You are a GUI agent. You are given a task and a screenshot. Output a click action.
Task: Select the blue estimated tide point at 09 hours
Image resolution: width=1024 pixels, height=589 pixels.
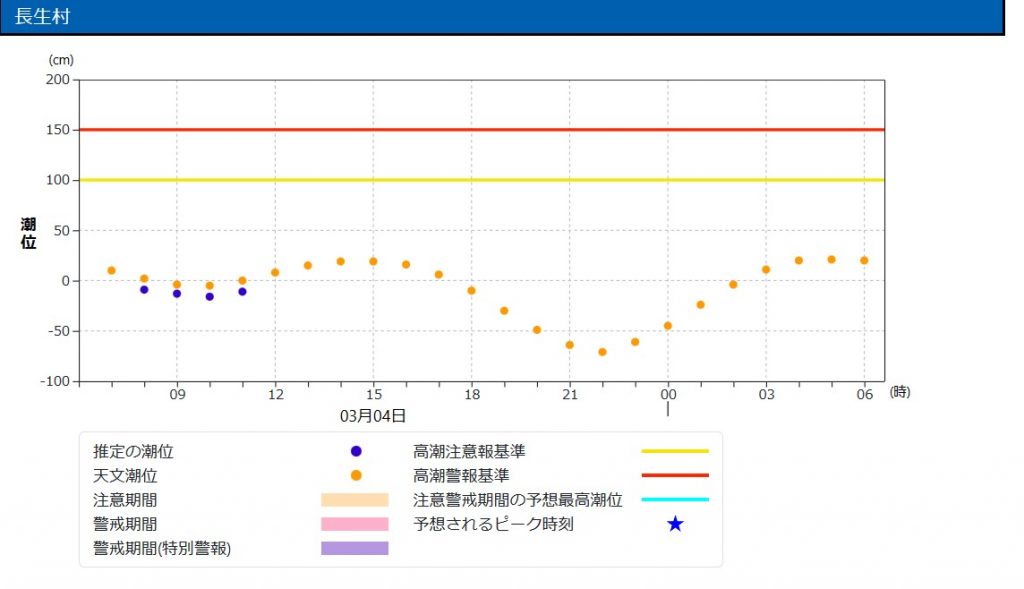177,294
